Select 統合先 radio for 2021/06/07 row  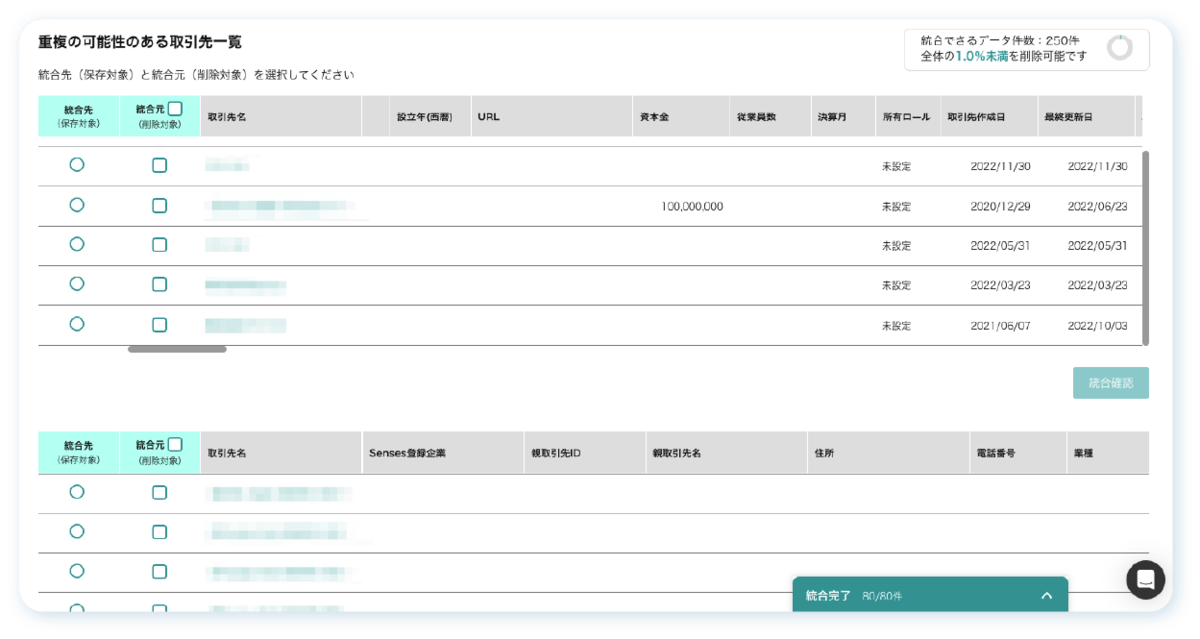pyautogui.click(x=77, y=324)
